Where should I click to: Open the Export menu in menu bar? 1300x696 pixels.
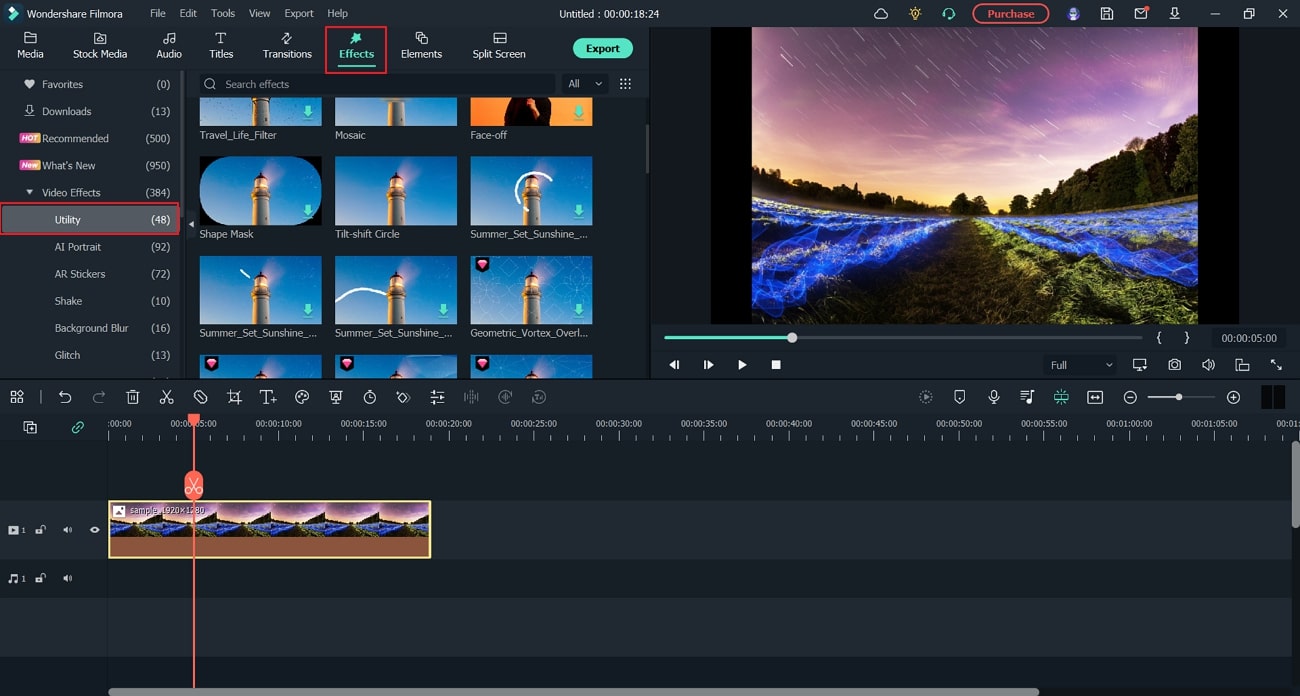298,13
